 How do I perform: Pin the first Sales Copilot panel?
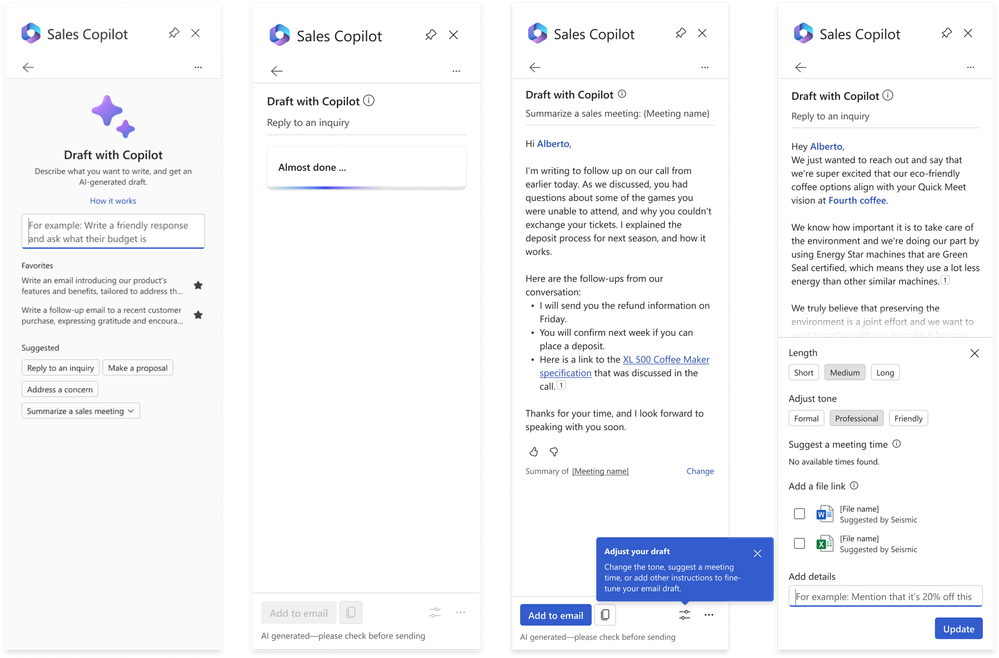[174, 33]
